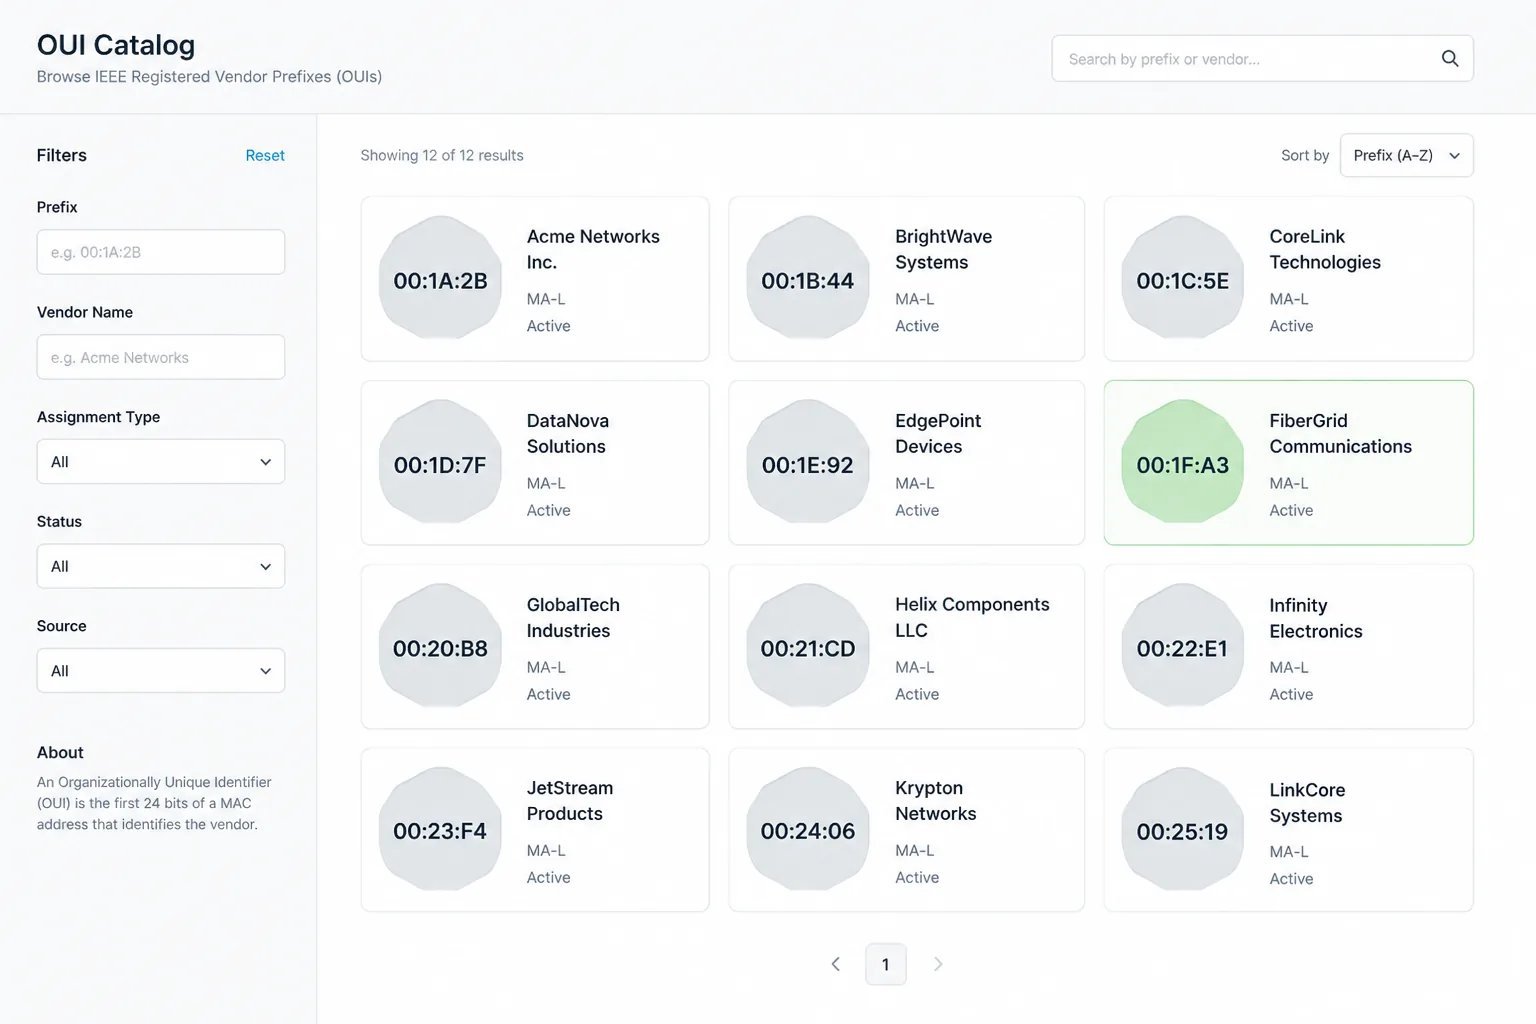Open the JetStream Products vendor name
The width and height of the screenshot is (1536, 1024).
coord(570,800)
